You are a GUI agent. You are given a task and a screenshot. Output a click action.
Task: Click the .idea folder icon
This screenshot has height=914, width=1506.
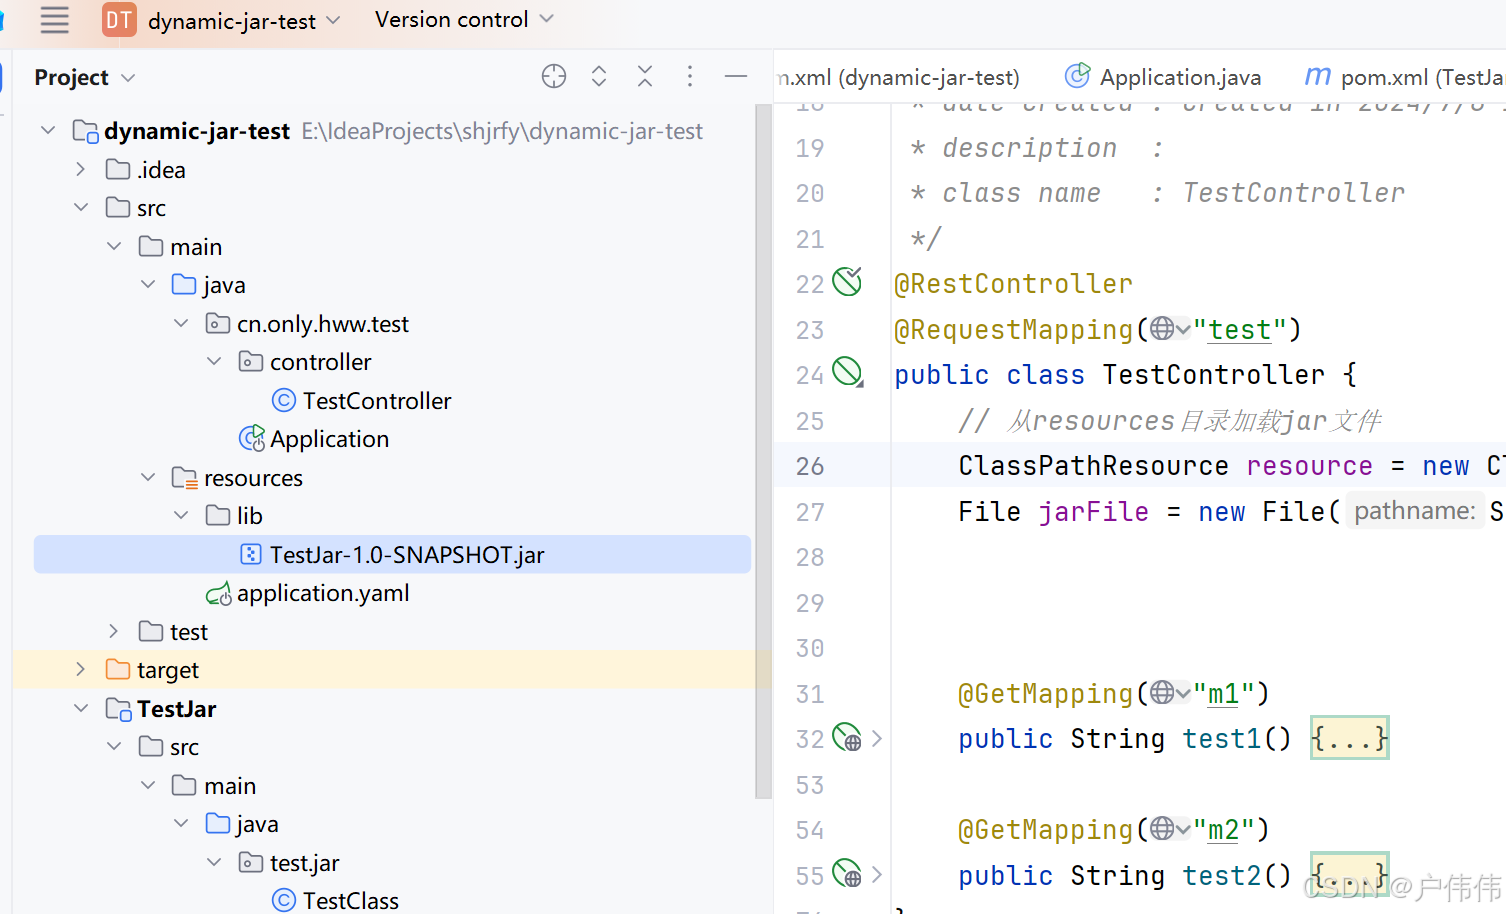(118, 170)
